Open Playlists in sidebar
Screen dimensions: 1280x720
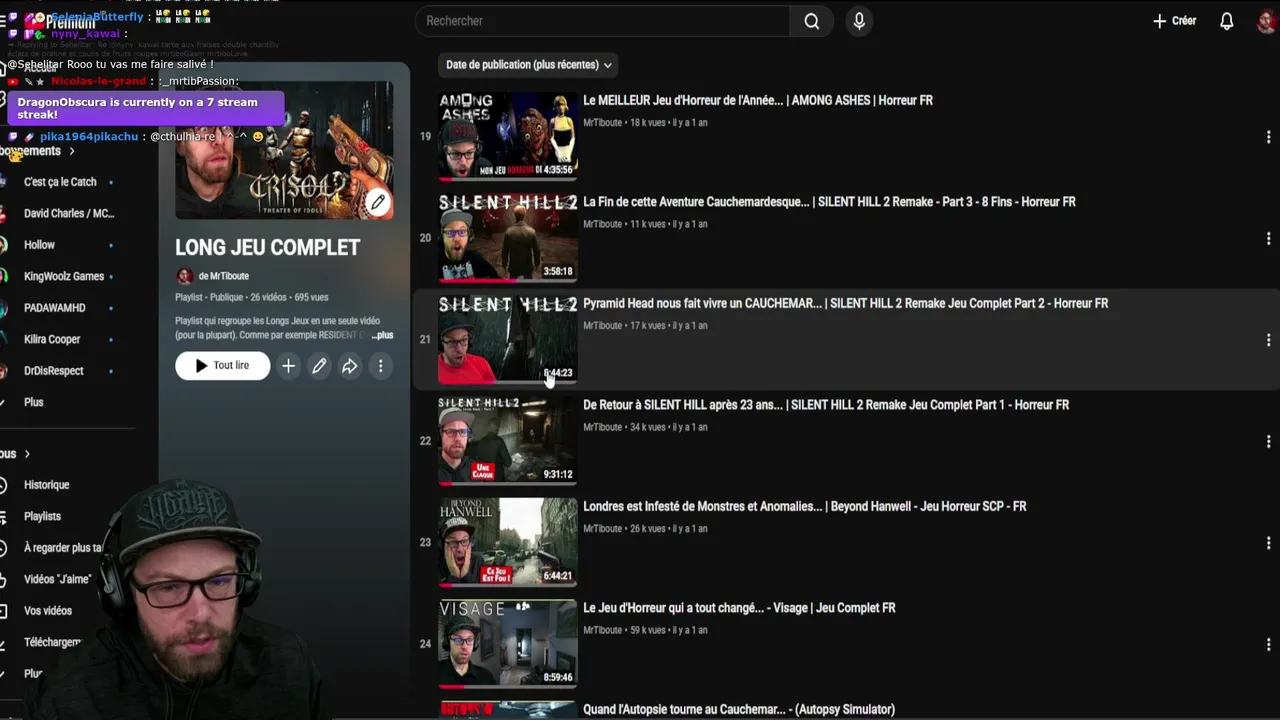pyautogui.click(x=42, y=516)
